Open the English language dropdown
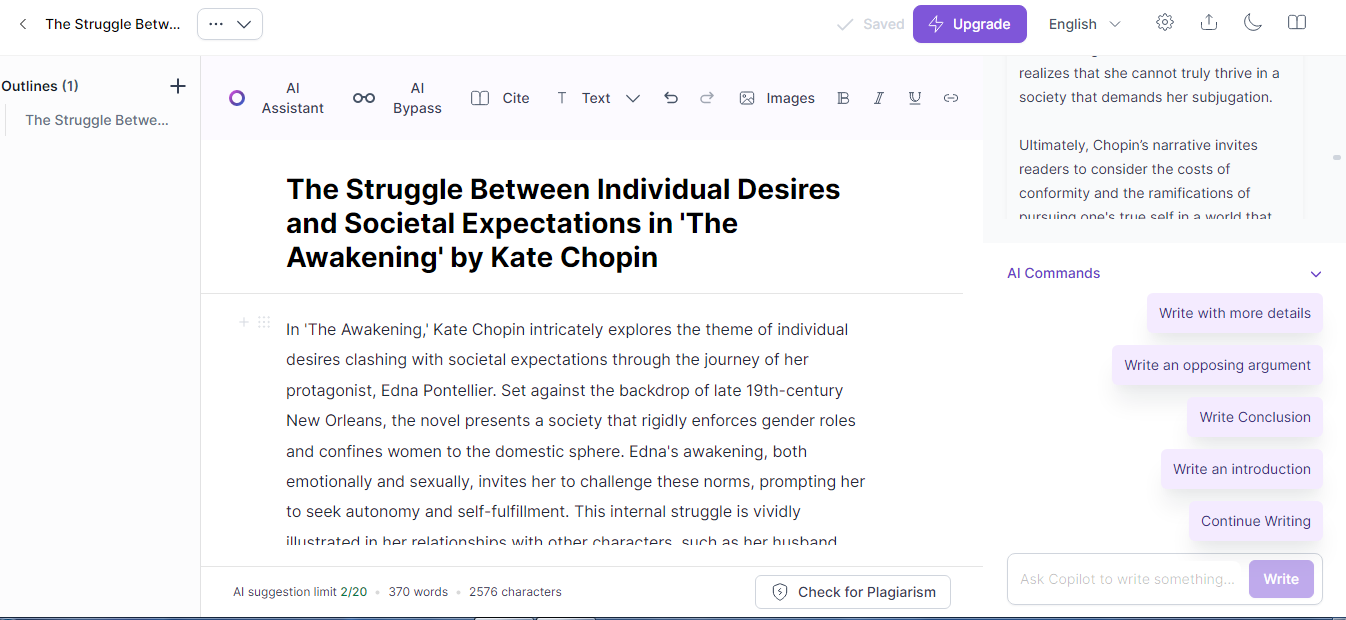The image size is (1346, 620). [1085, 24]
